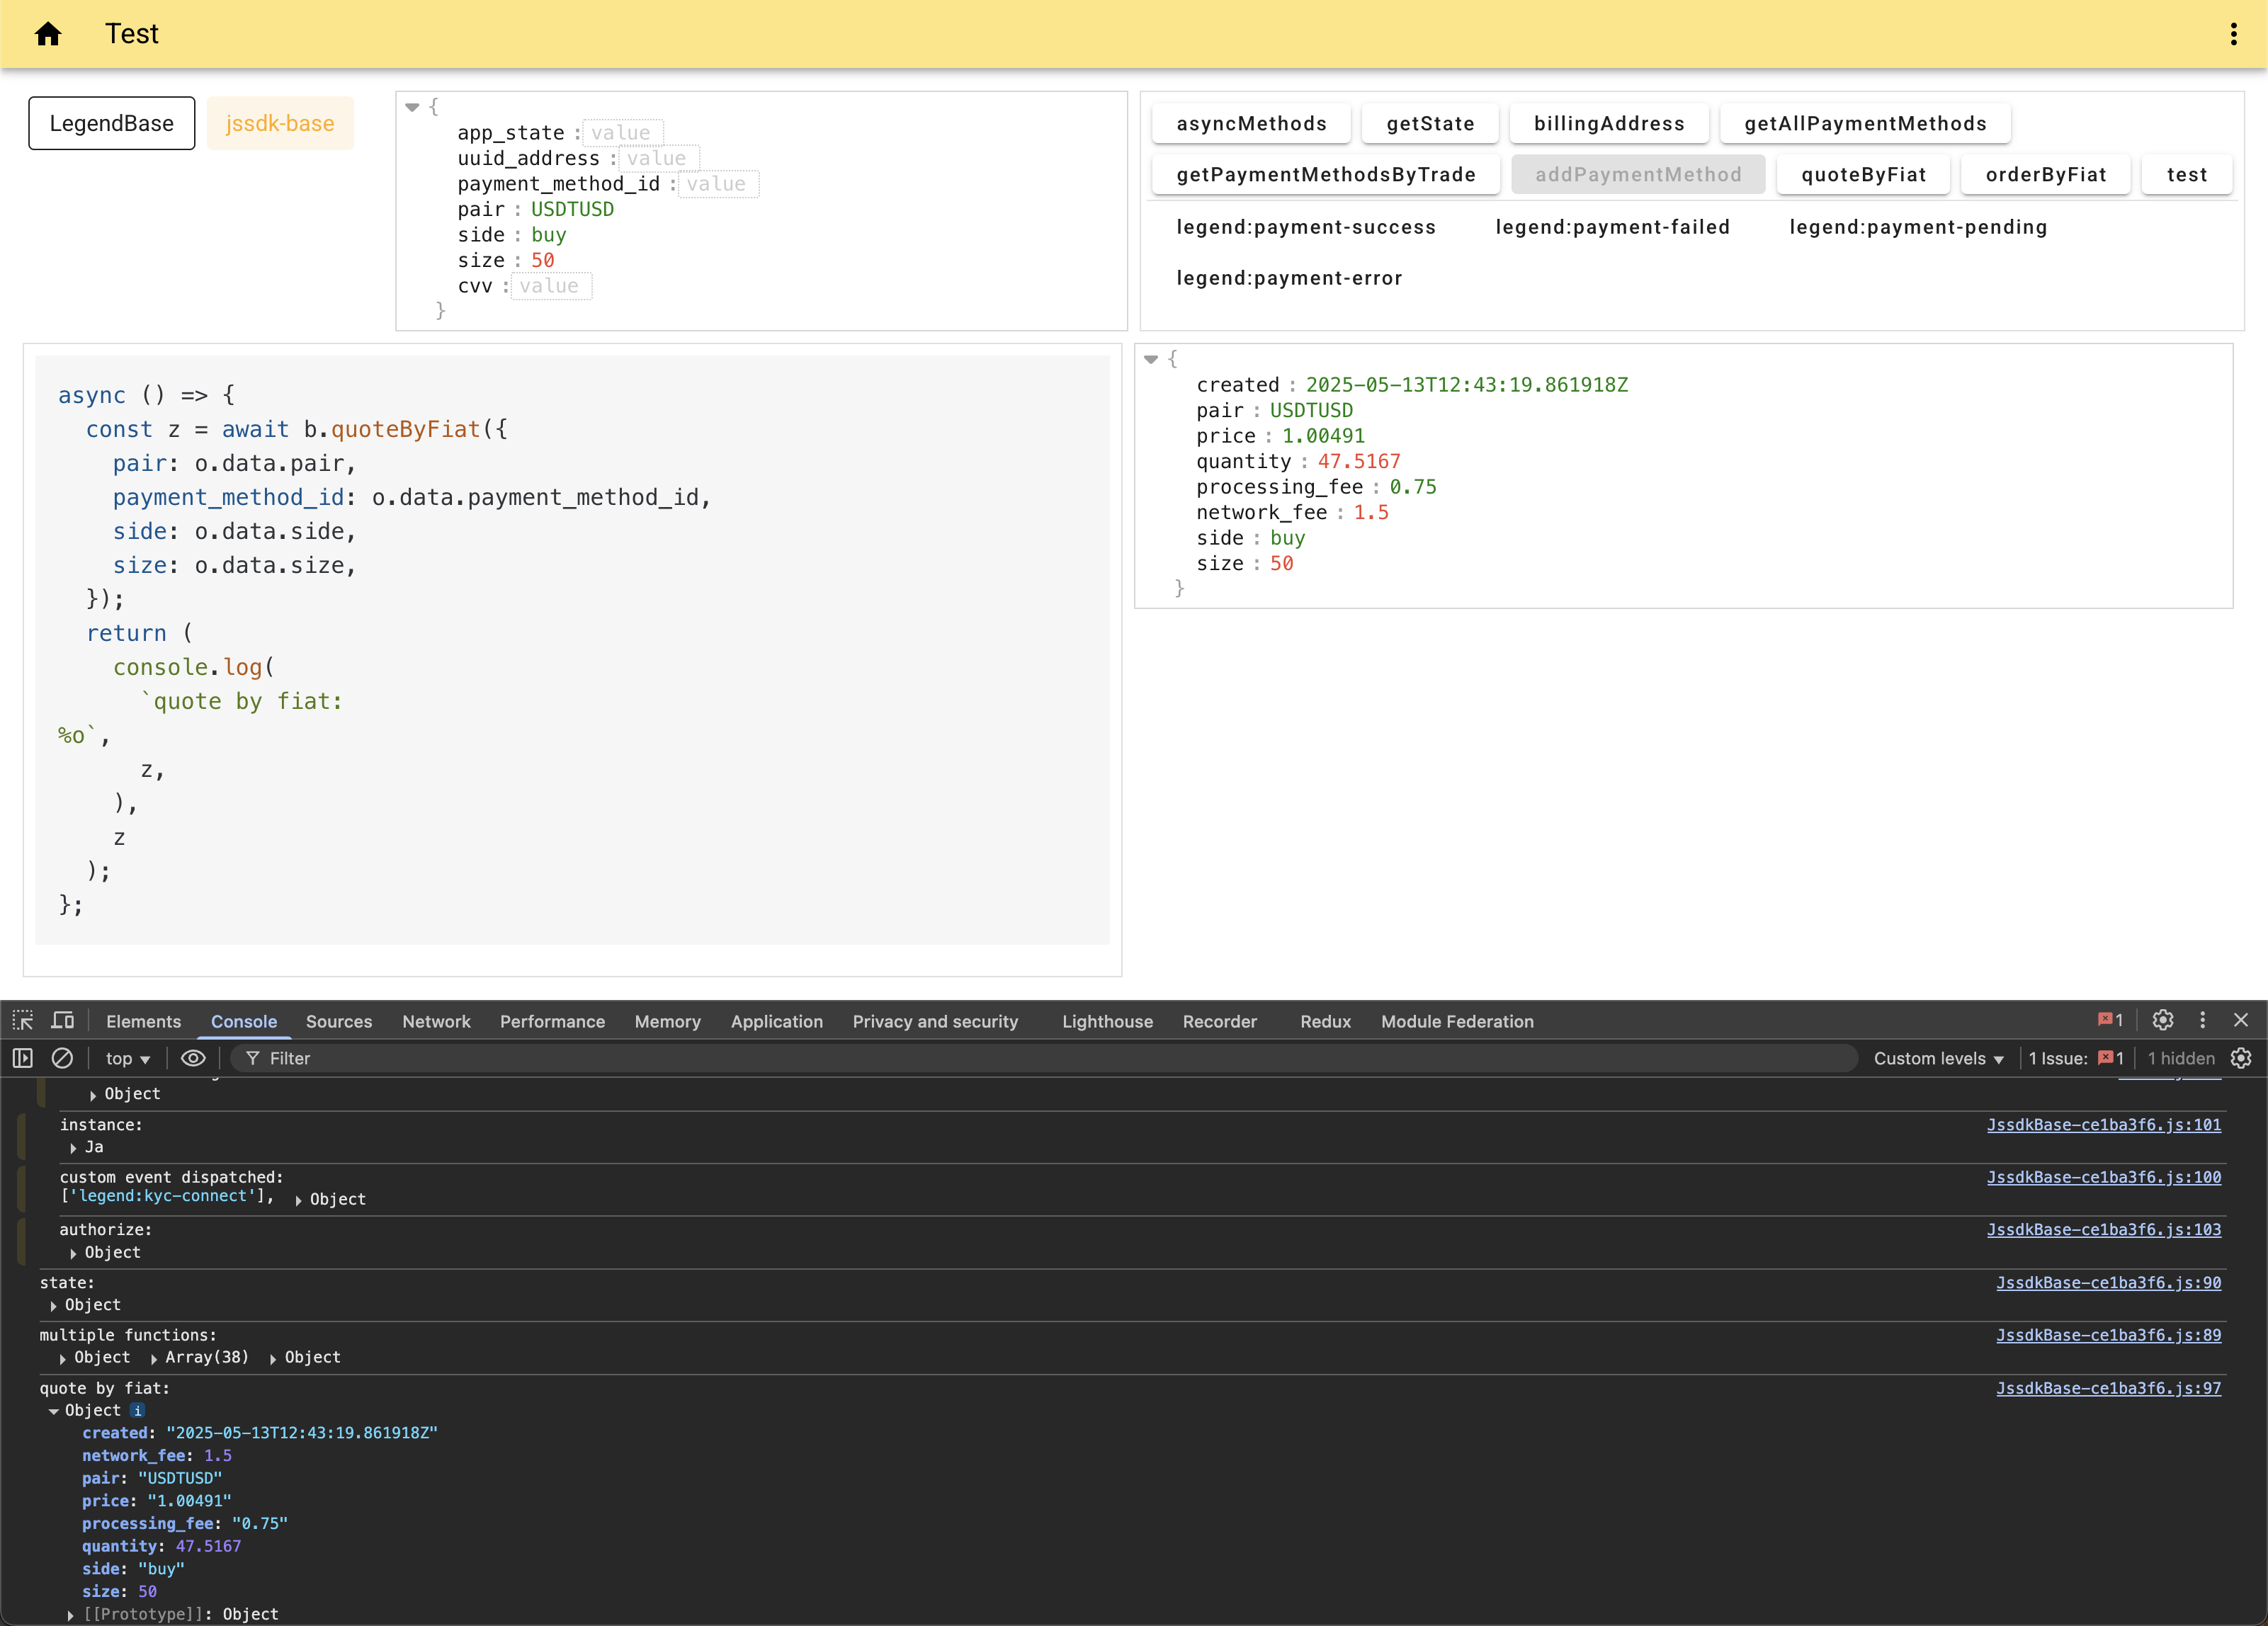
Task: Click getPaymentMethodsByTrade button
Action: point(1326,174)
